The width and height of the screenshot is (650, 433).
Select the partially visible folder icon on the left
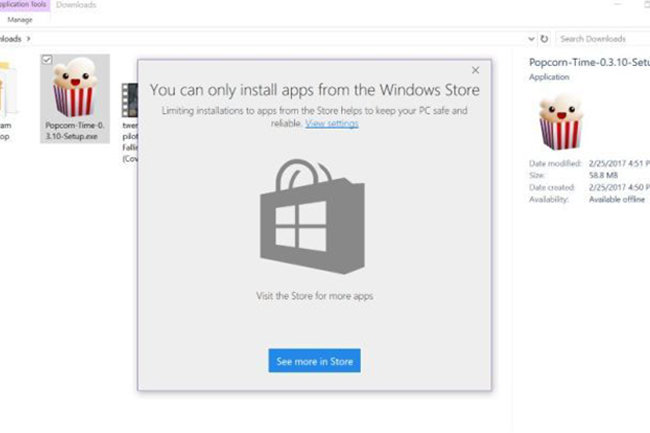point(8,88)
